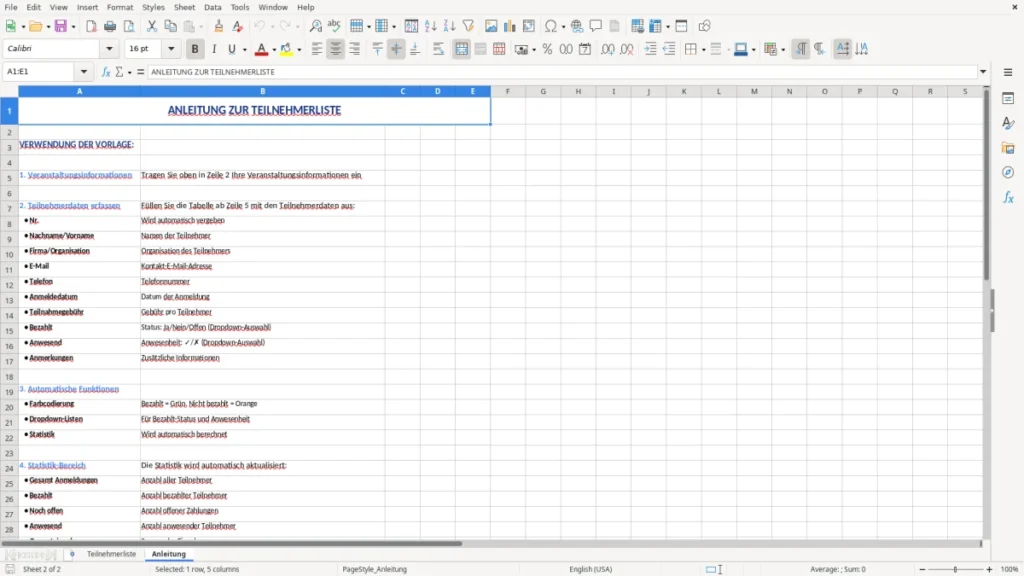The width and height of the screenshot is (1024, 576).
Task: Click the Print icon
Action: coord(110,26)
